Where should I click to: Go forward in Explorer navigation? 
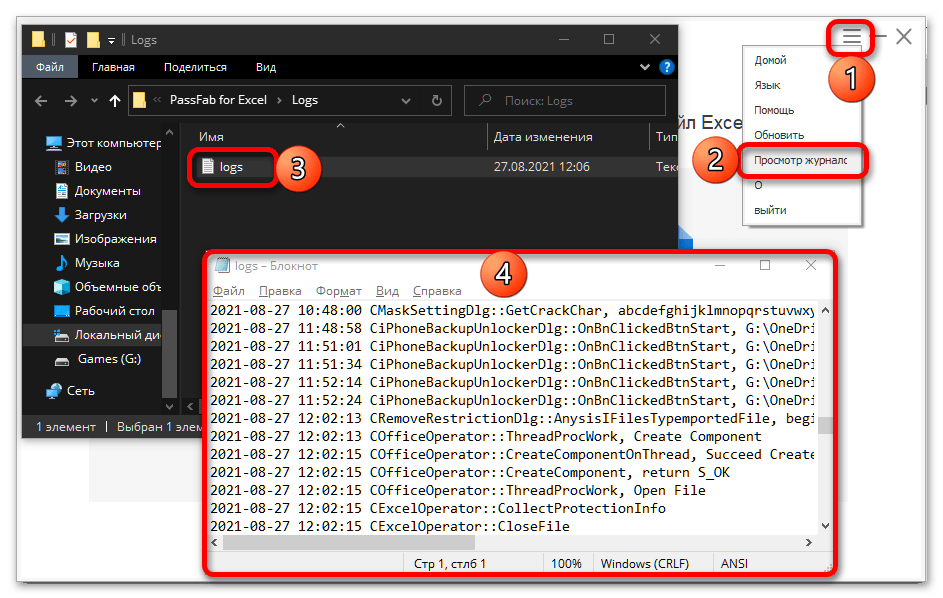click(71, 101)
